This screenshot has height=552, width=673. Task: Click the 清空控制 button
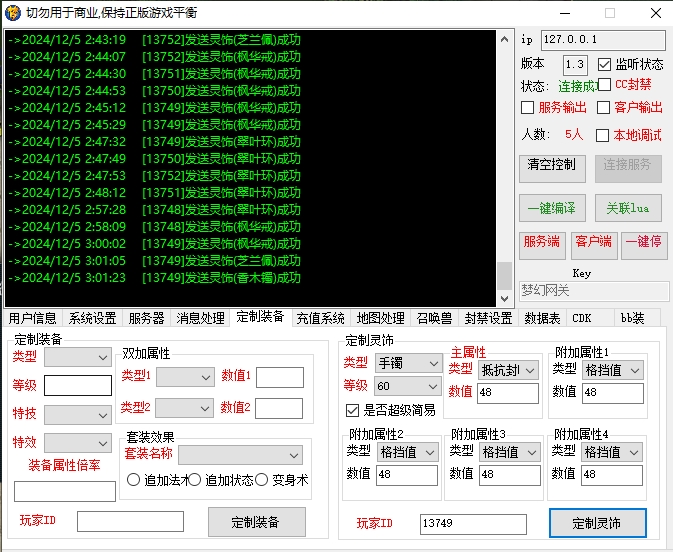click(552, 169)
